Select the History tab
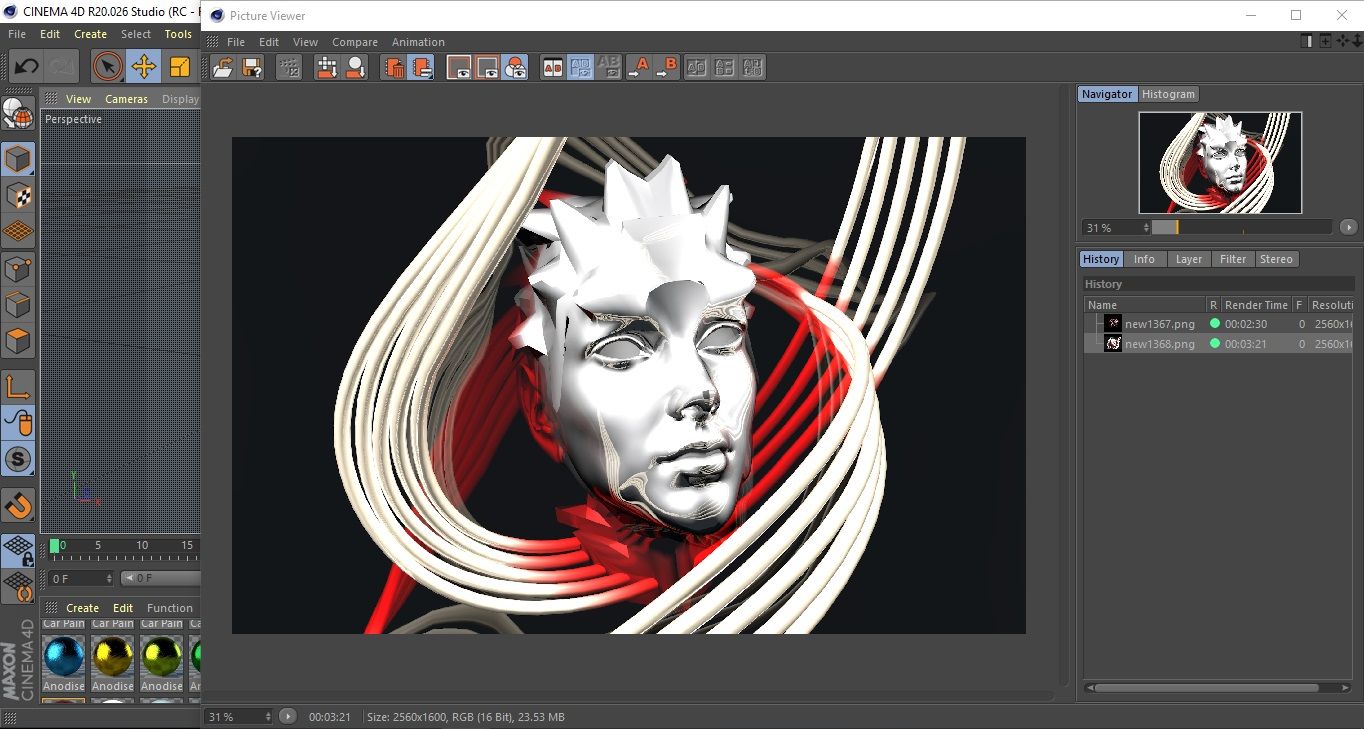Viewport: 1364px width, 729px height. [1101, 259]
